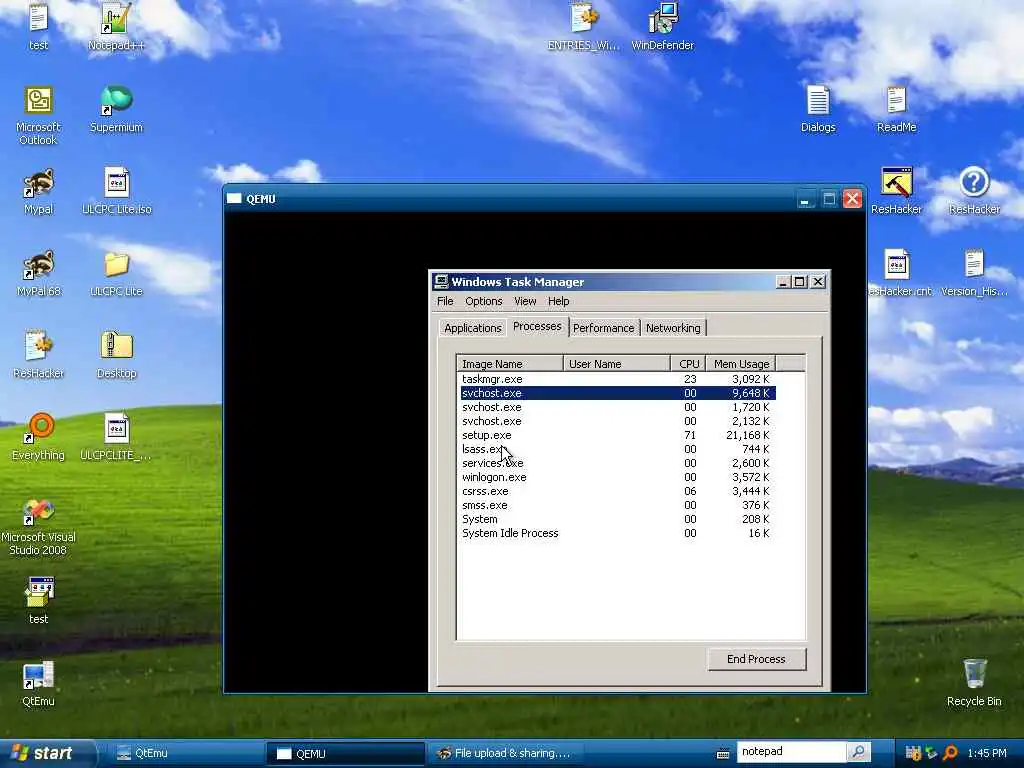Sort processes by Image Name column

tap(510, 364)
